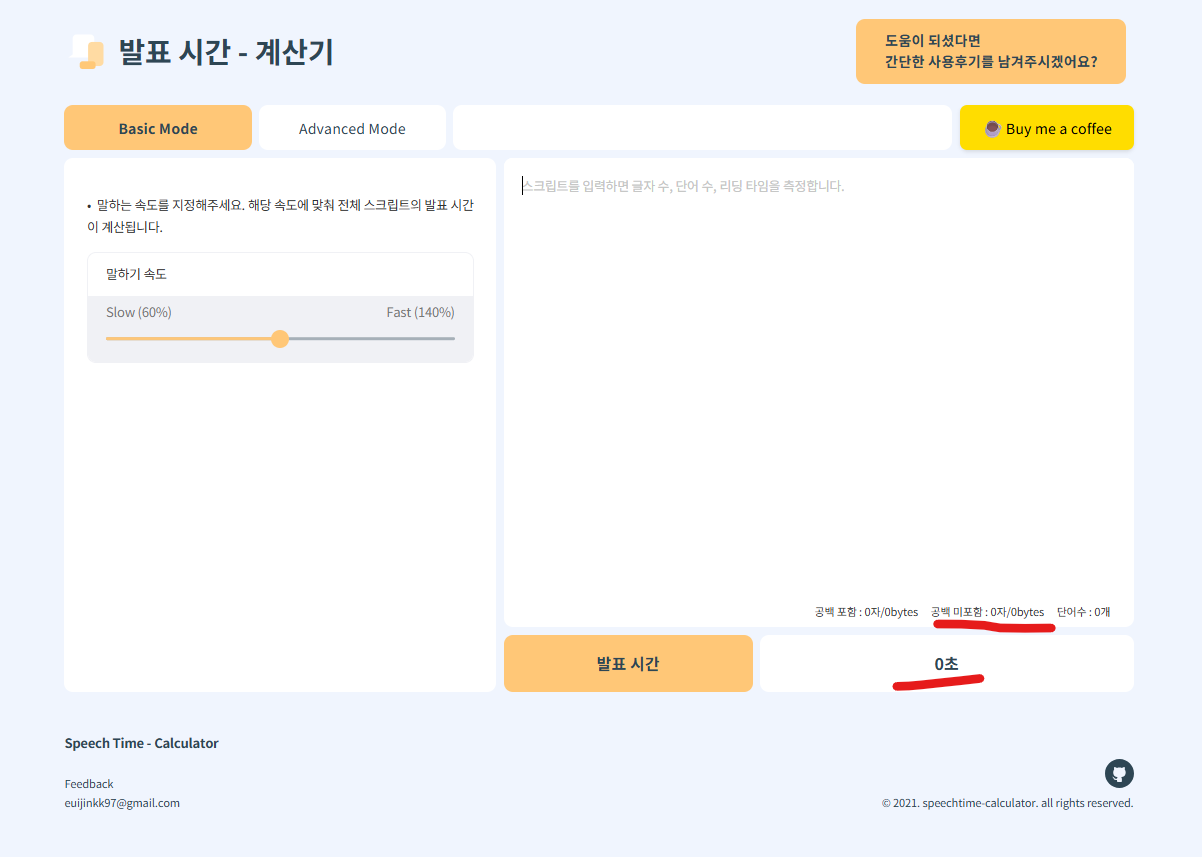
Task: Click the 발표 시간 calculate button
Action: 628,663
